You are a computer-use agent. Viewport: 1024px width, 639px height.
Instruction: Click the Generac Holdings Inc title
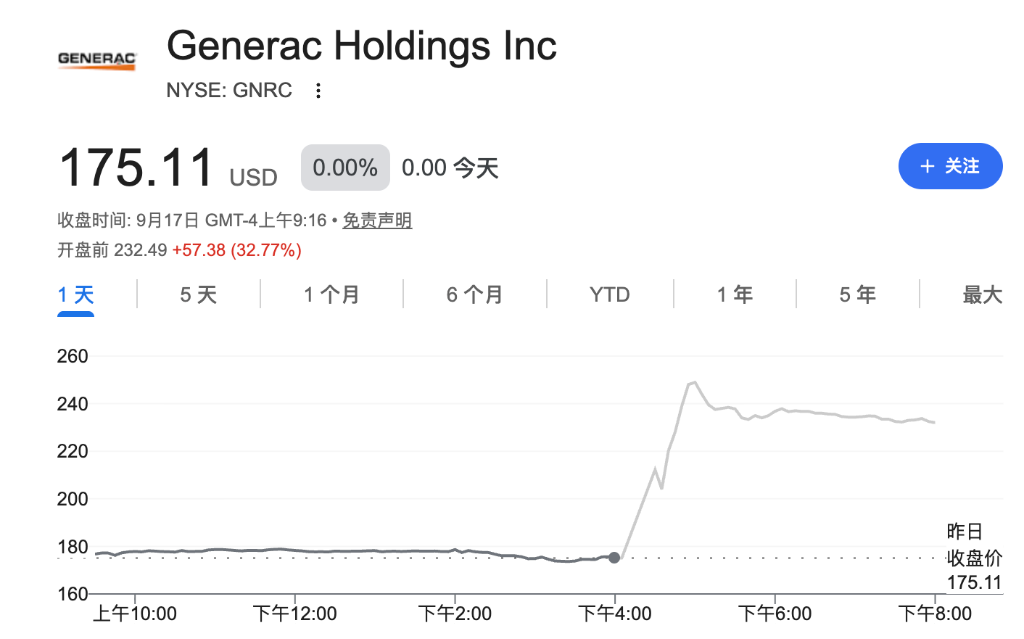pos(361,46)
